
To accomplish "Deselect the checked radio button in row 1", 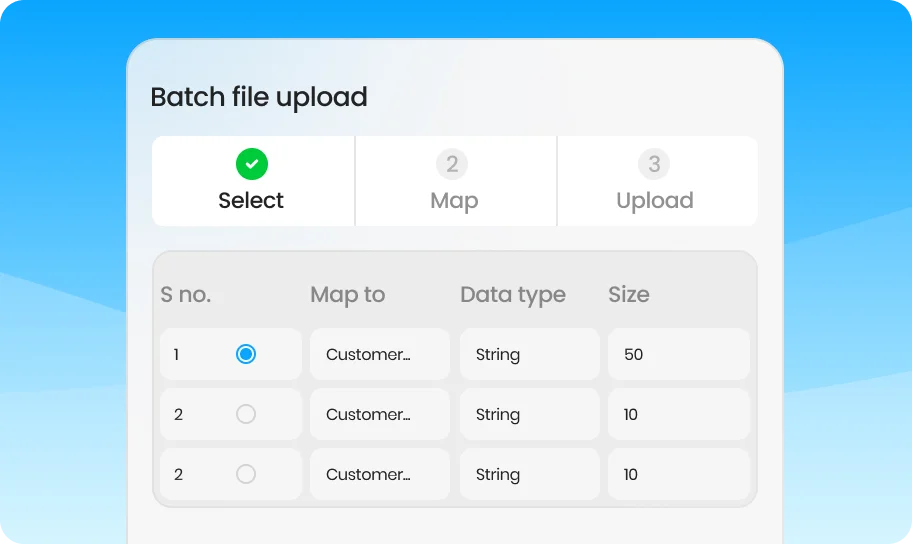I will coord(246,354).
